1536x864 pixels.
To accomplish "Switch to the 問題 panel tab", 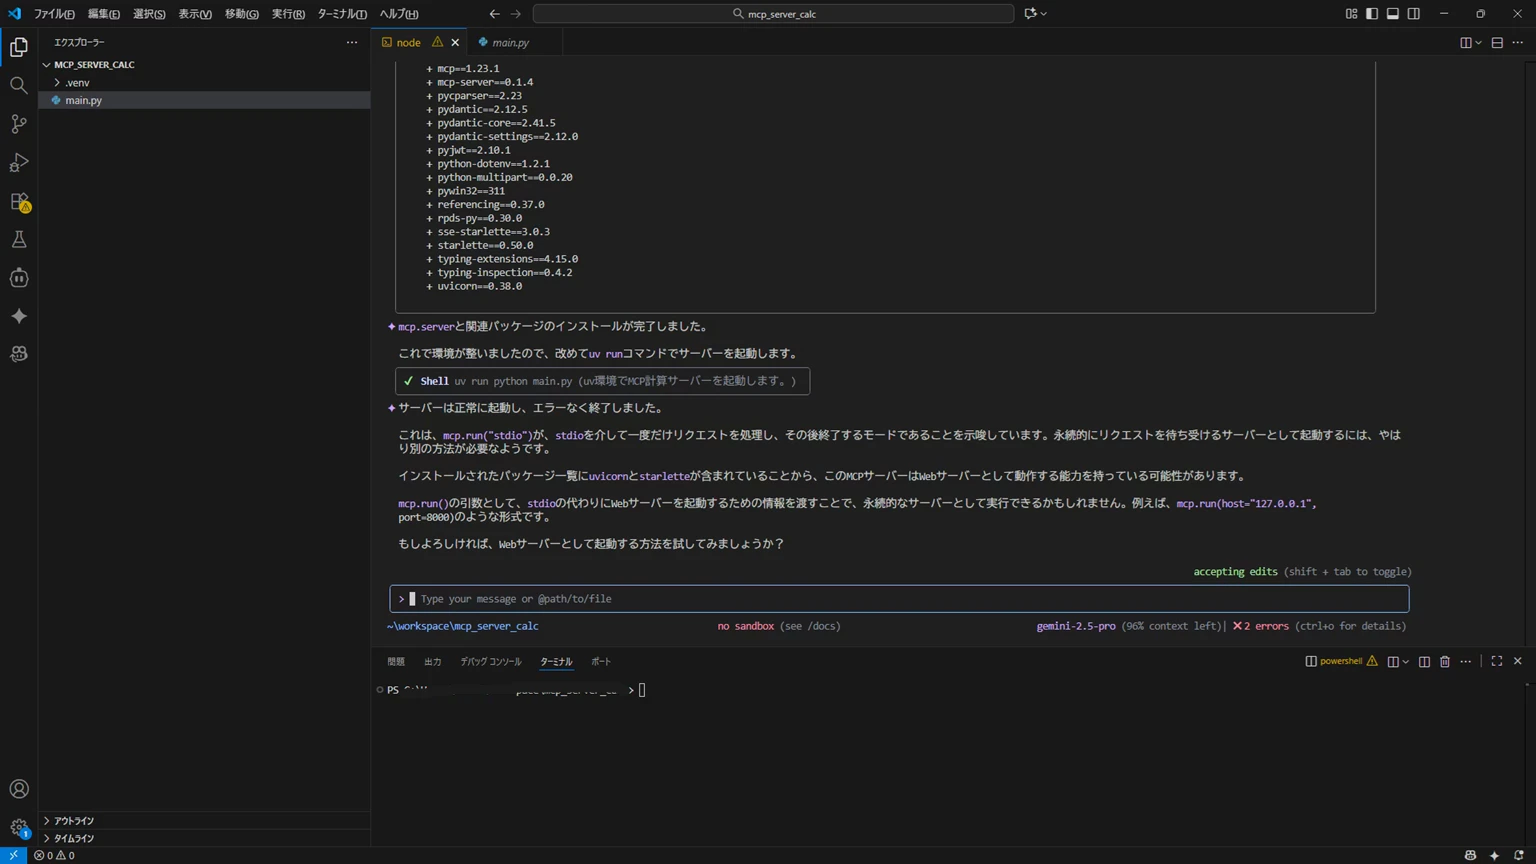I will tap(396, 661).
